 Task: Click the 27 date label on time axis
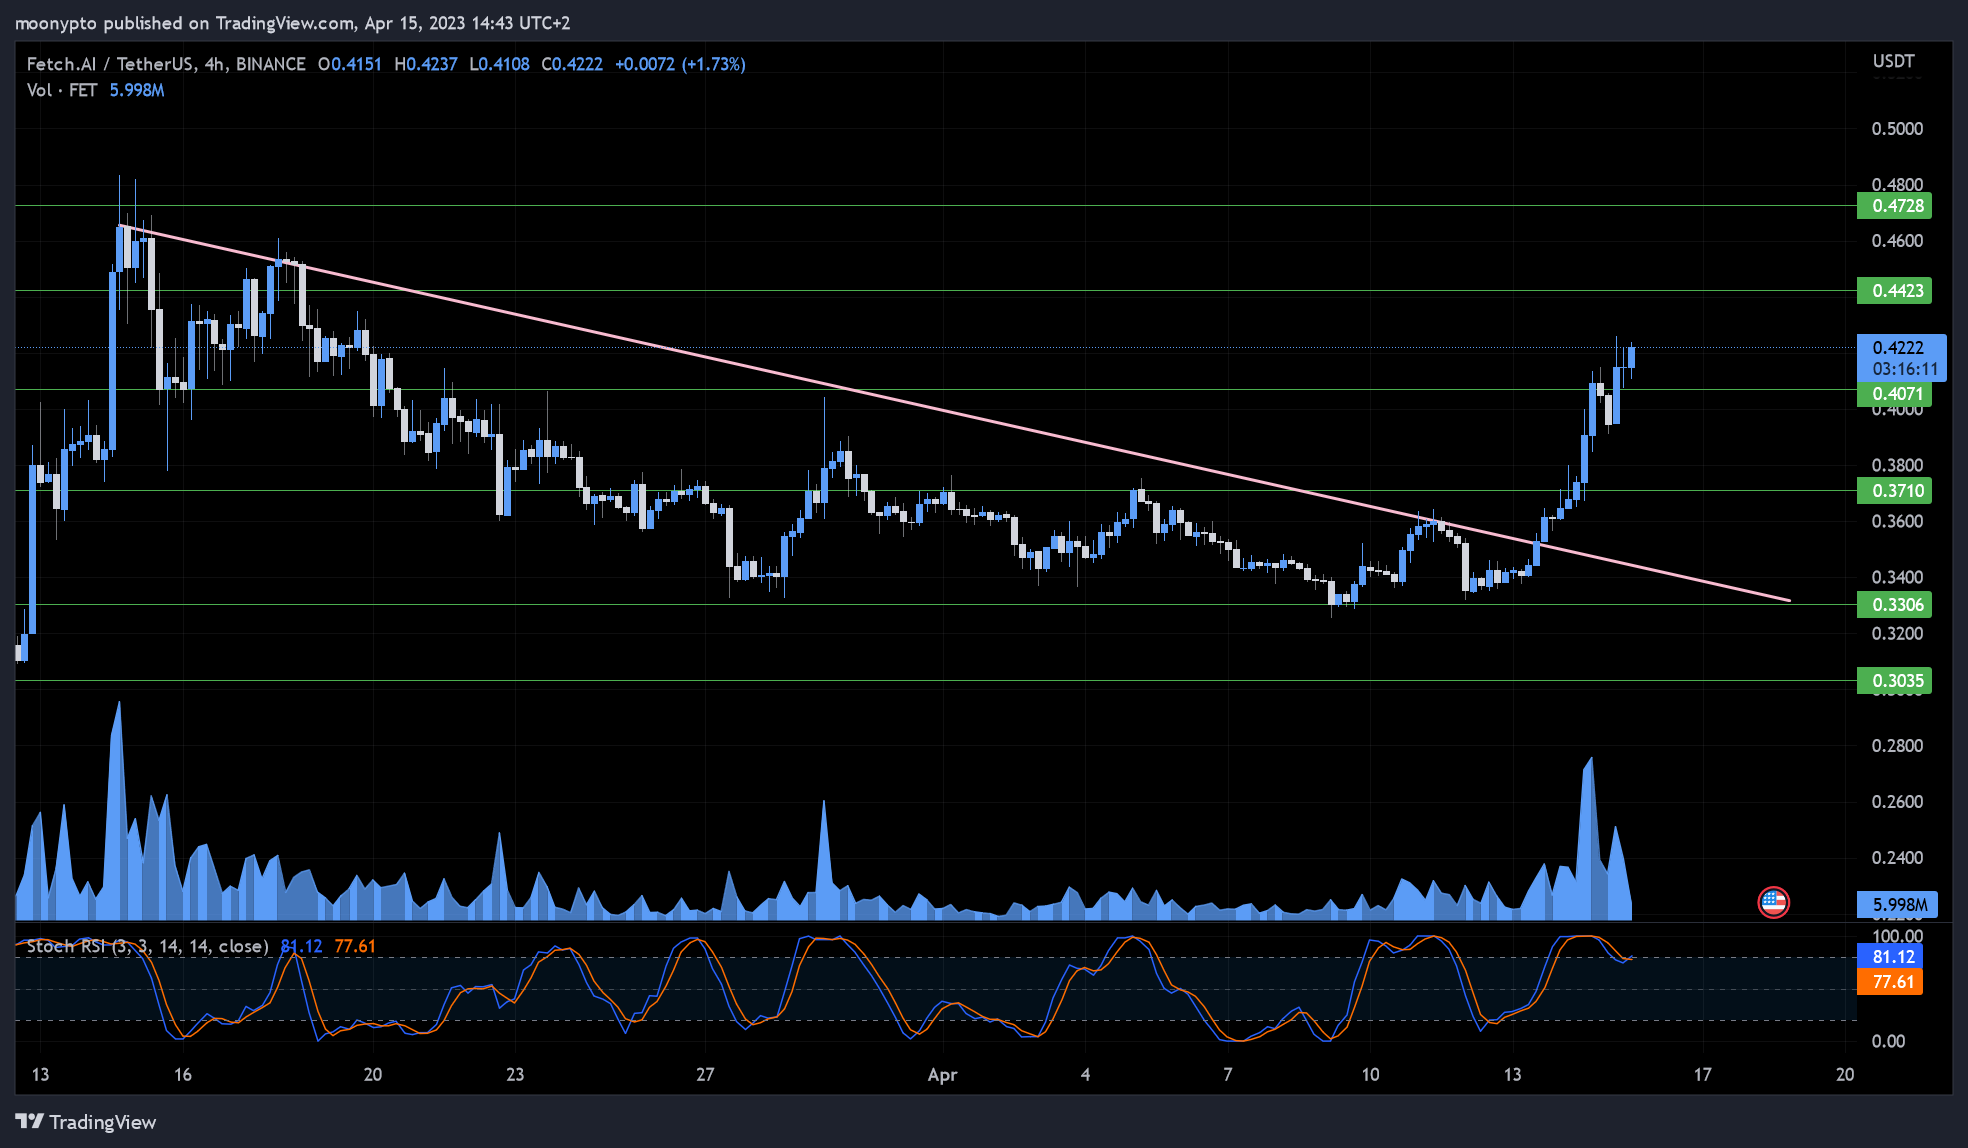click(705, 1074)
